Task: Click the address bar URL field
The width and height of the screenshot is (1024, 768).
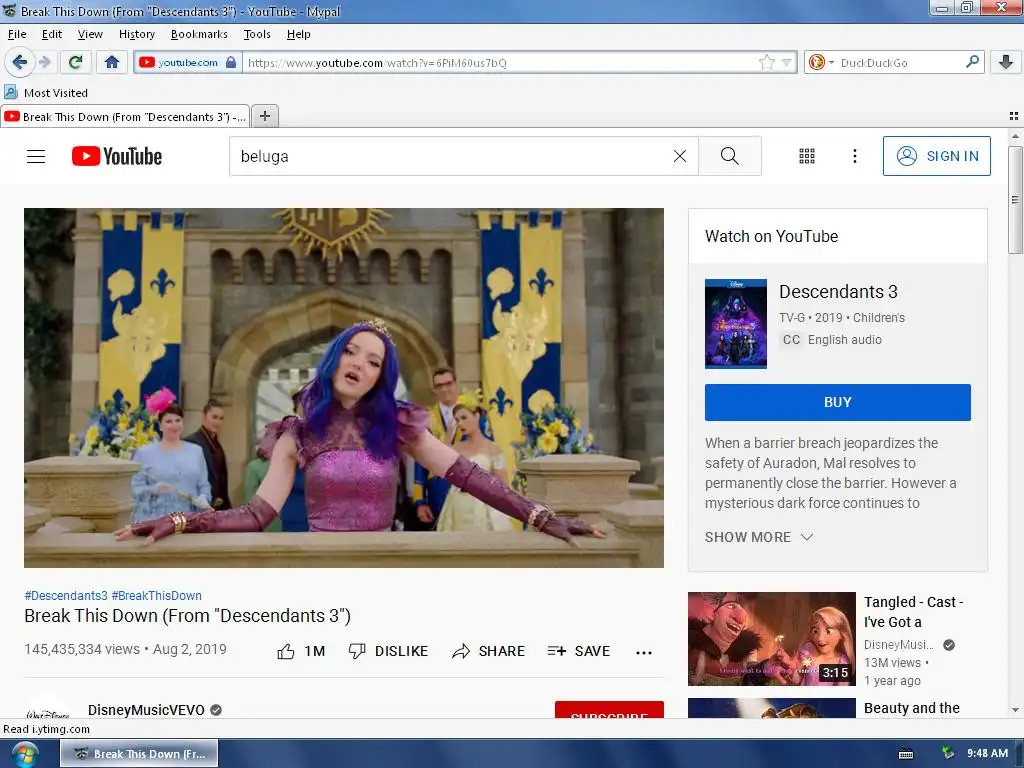Action: (500, 63)
